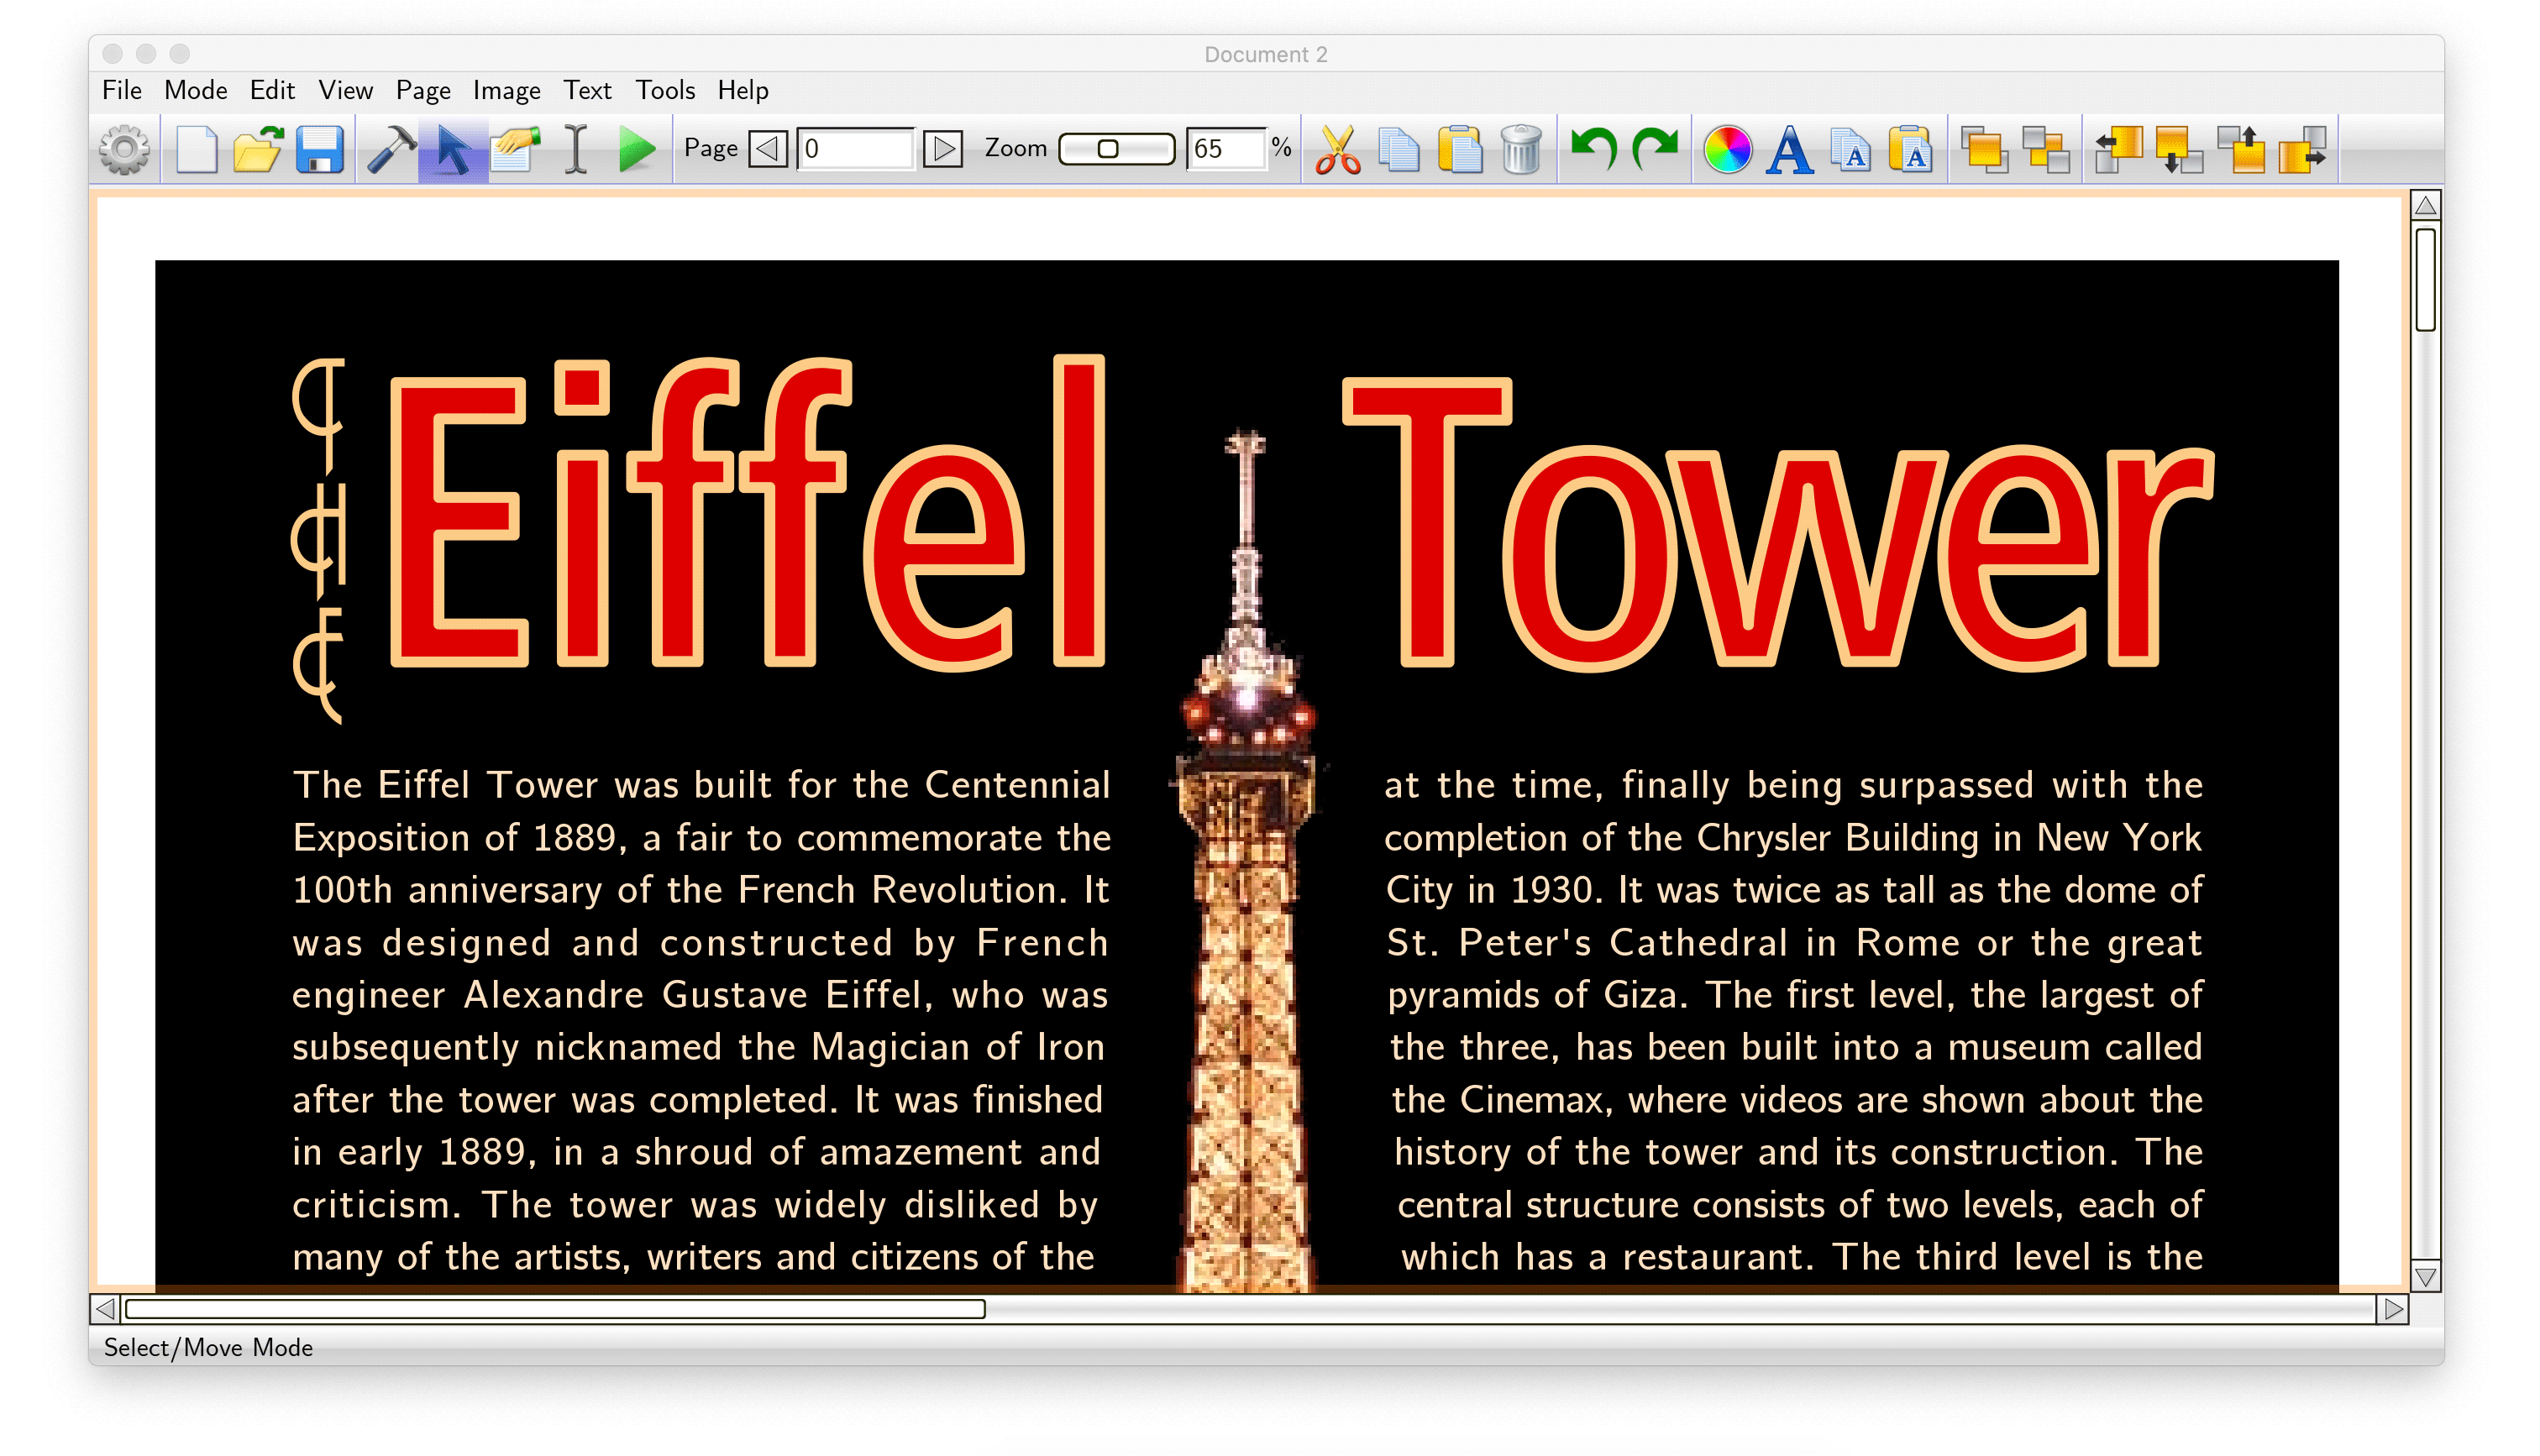Screen dimensions: 2540x1456
Task: Click horizontal scrollbar right arrow
Action: tap(2393, 1309)
